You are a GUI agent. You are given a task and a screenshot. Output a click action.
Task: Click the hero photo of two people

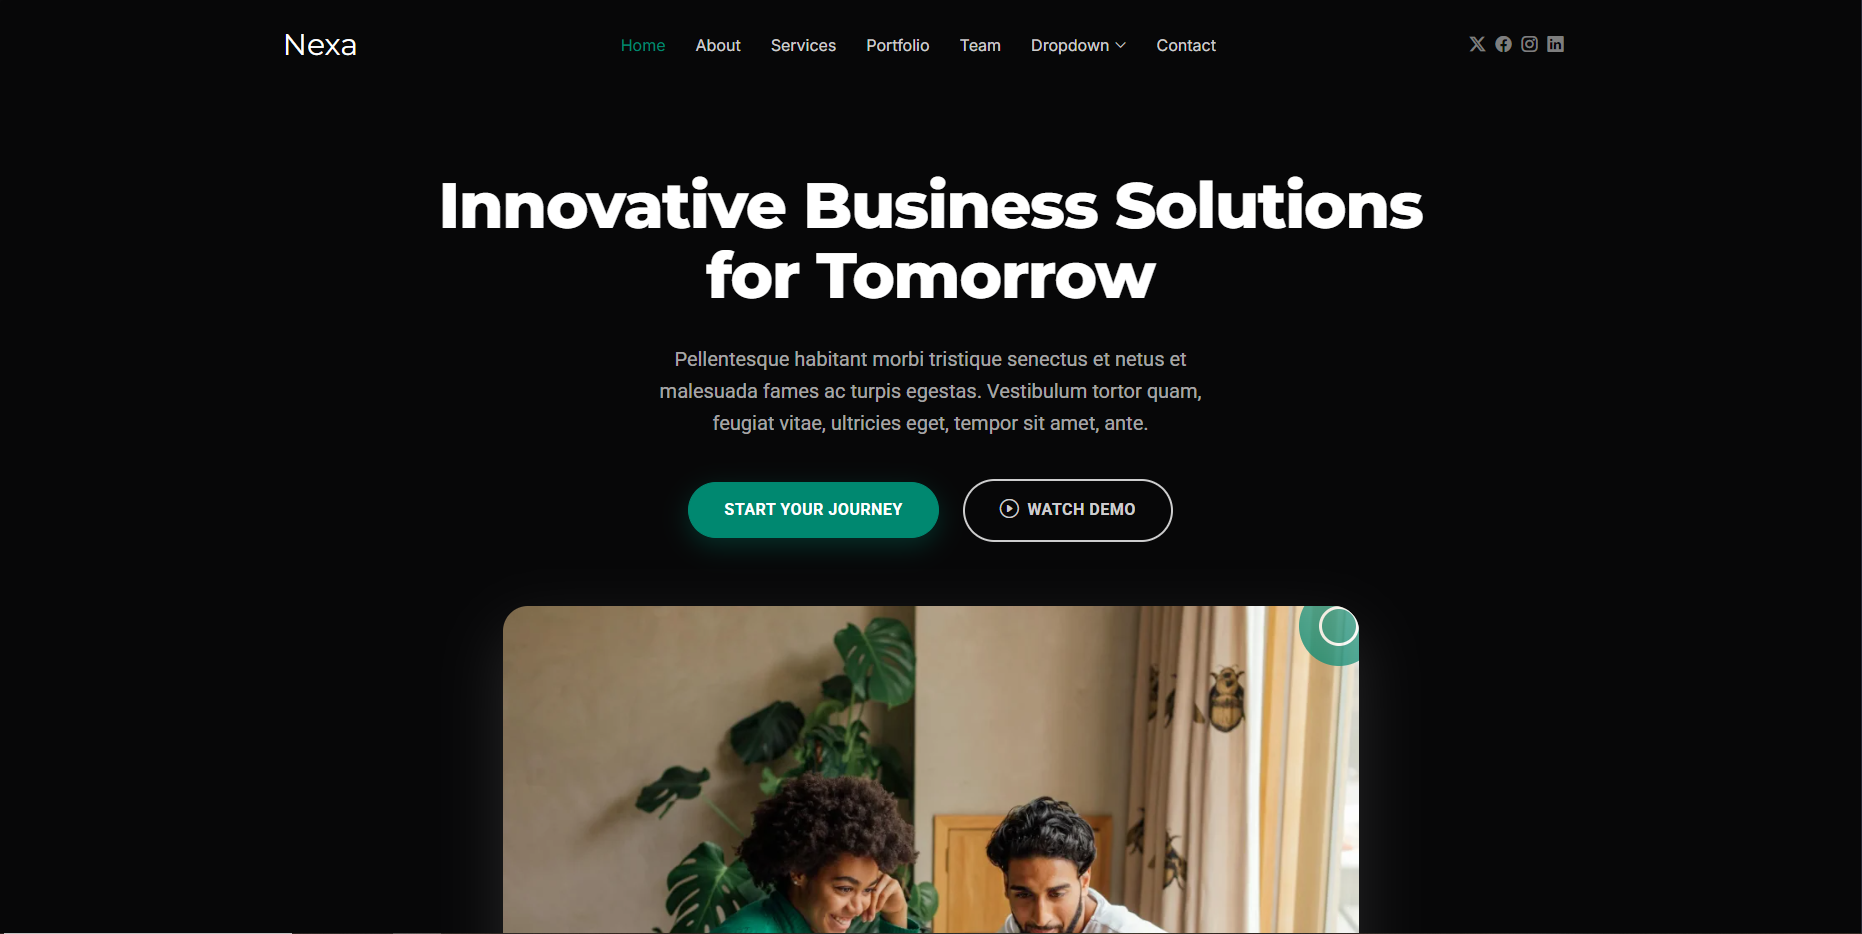pos(930,770)
